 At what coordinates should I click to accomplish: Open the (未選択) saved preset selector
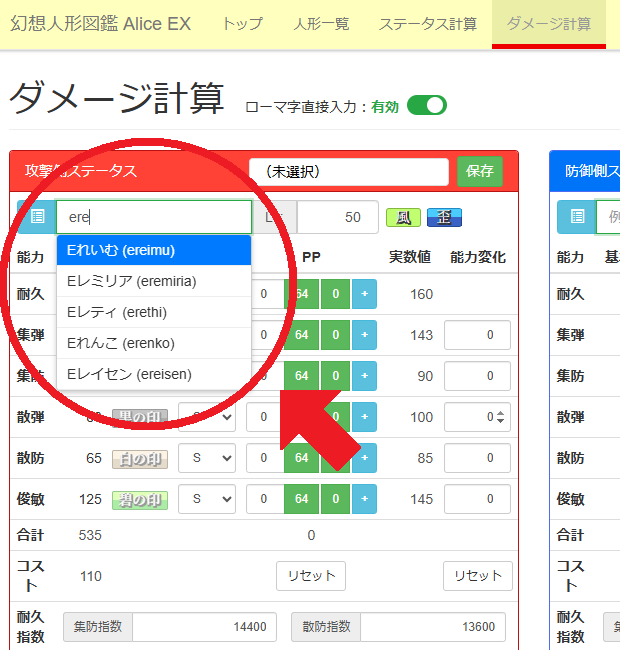349,172
